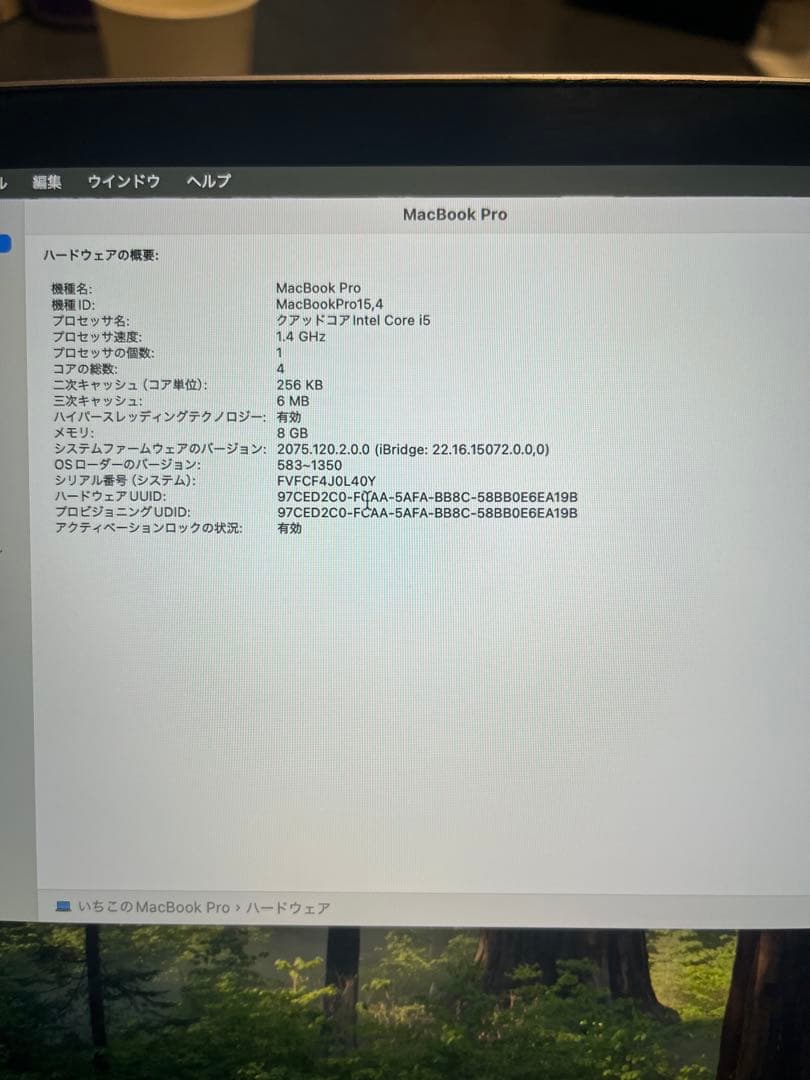Click the blue selected item on the left edge
This screenshot has height=1080, width=810.
(x=7, y=243)
